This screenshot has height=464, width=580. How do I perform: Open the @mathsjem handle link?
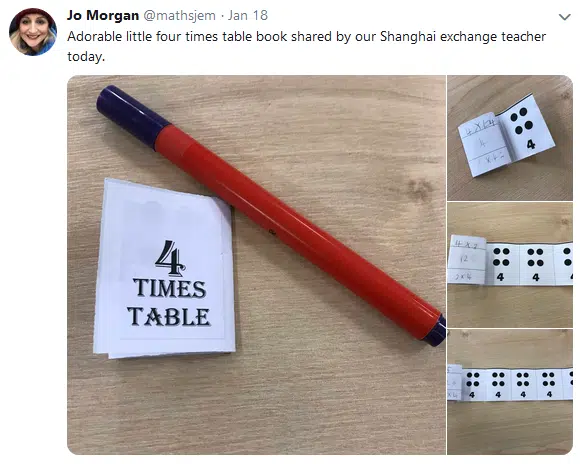click(x=179, y=16)
